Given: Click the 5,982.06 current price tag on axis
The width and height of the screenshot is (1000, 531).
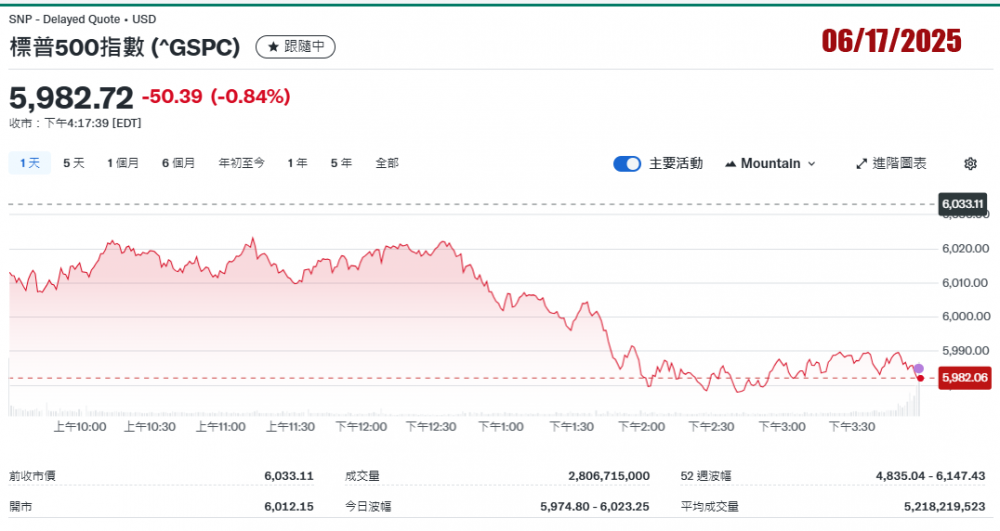Looking at the screenshot, I should [x=964, y=378].
